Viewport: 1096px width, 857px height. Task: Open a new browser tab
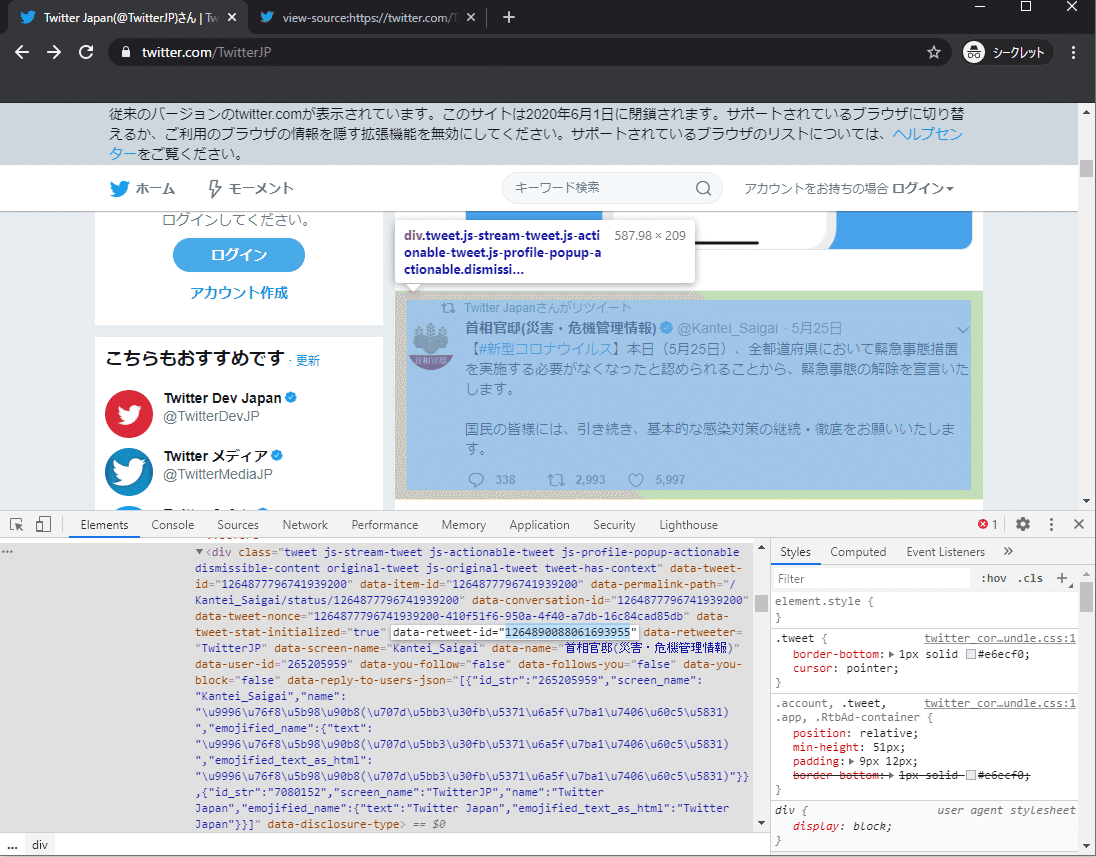509,17
